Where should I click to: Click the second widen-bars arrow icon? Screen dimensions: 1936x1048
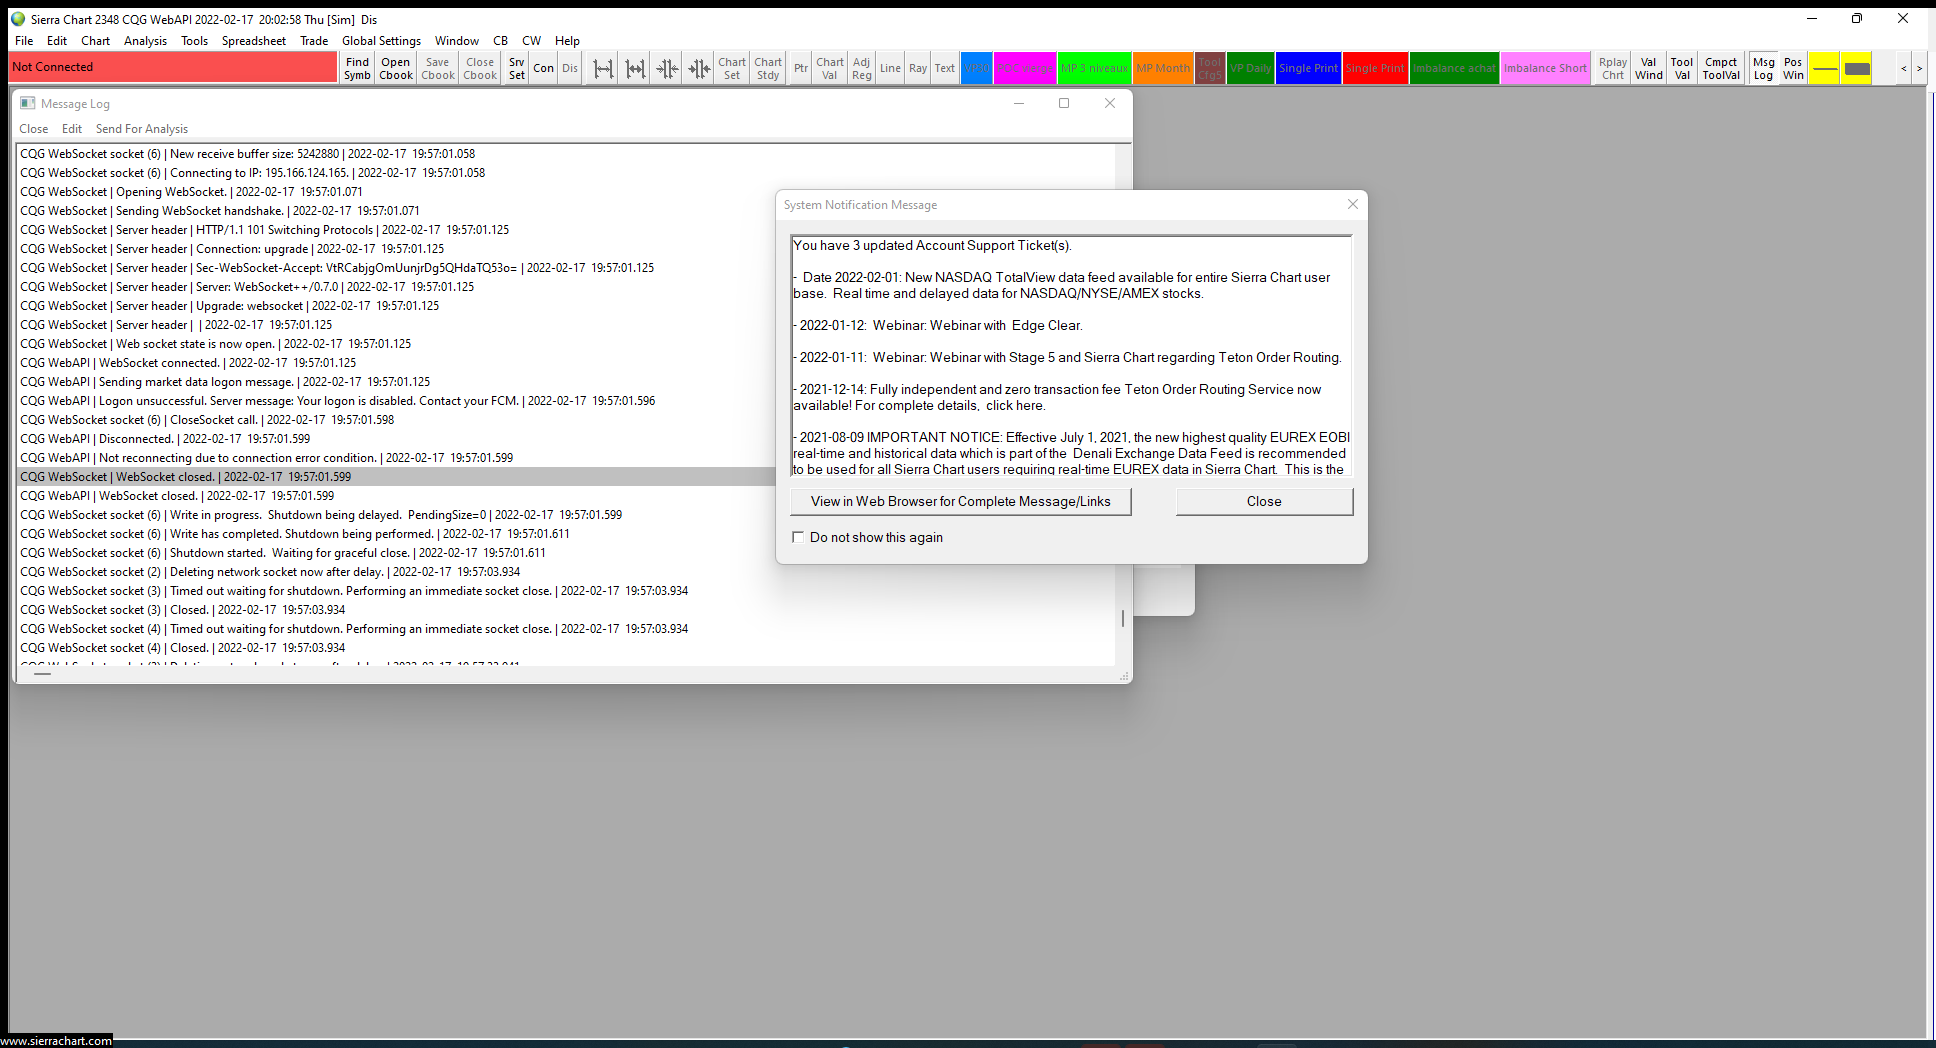pyautogui.click(x=635, y=68)
